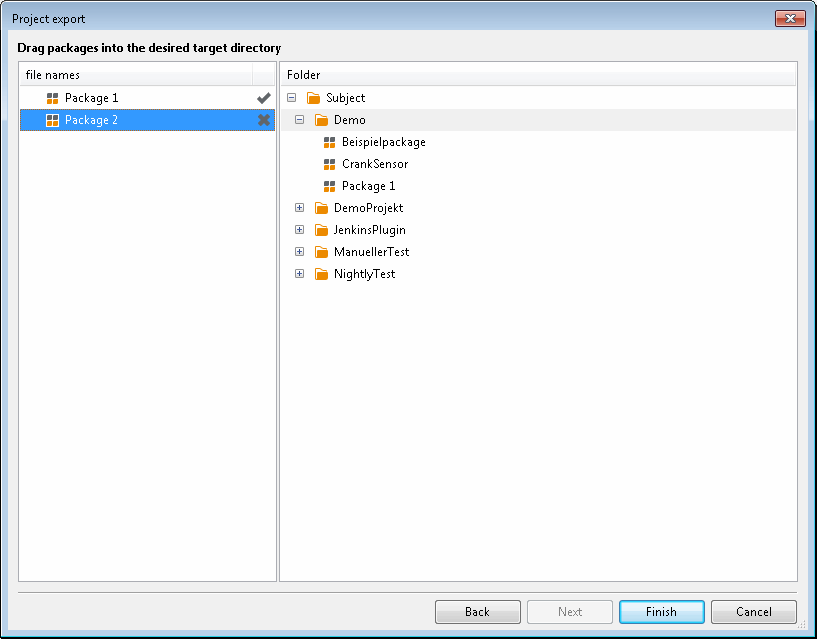
Task: Select 'Package 1' text in file names list
Action: pyautogui.click(x=92, y=98)
